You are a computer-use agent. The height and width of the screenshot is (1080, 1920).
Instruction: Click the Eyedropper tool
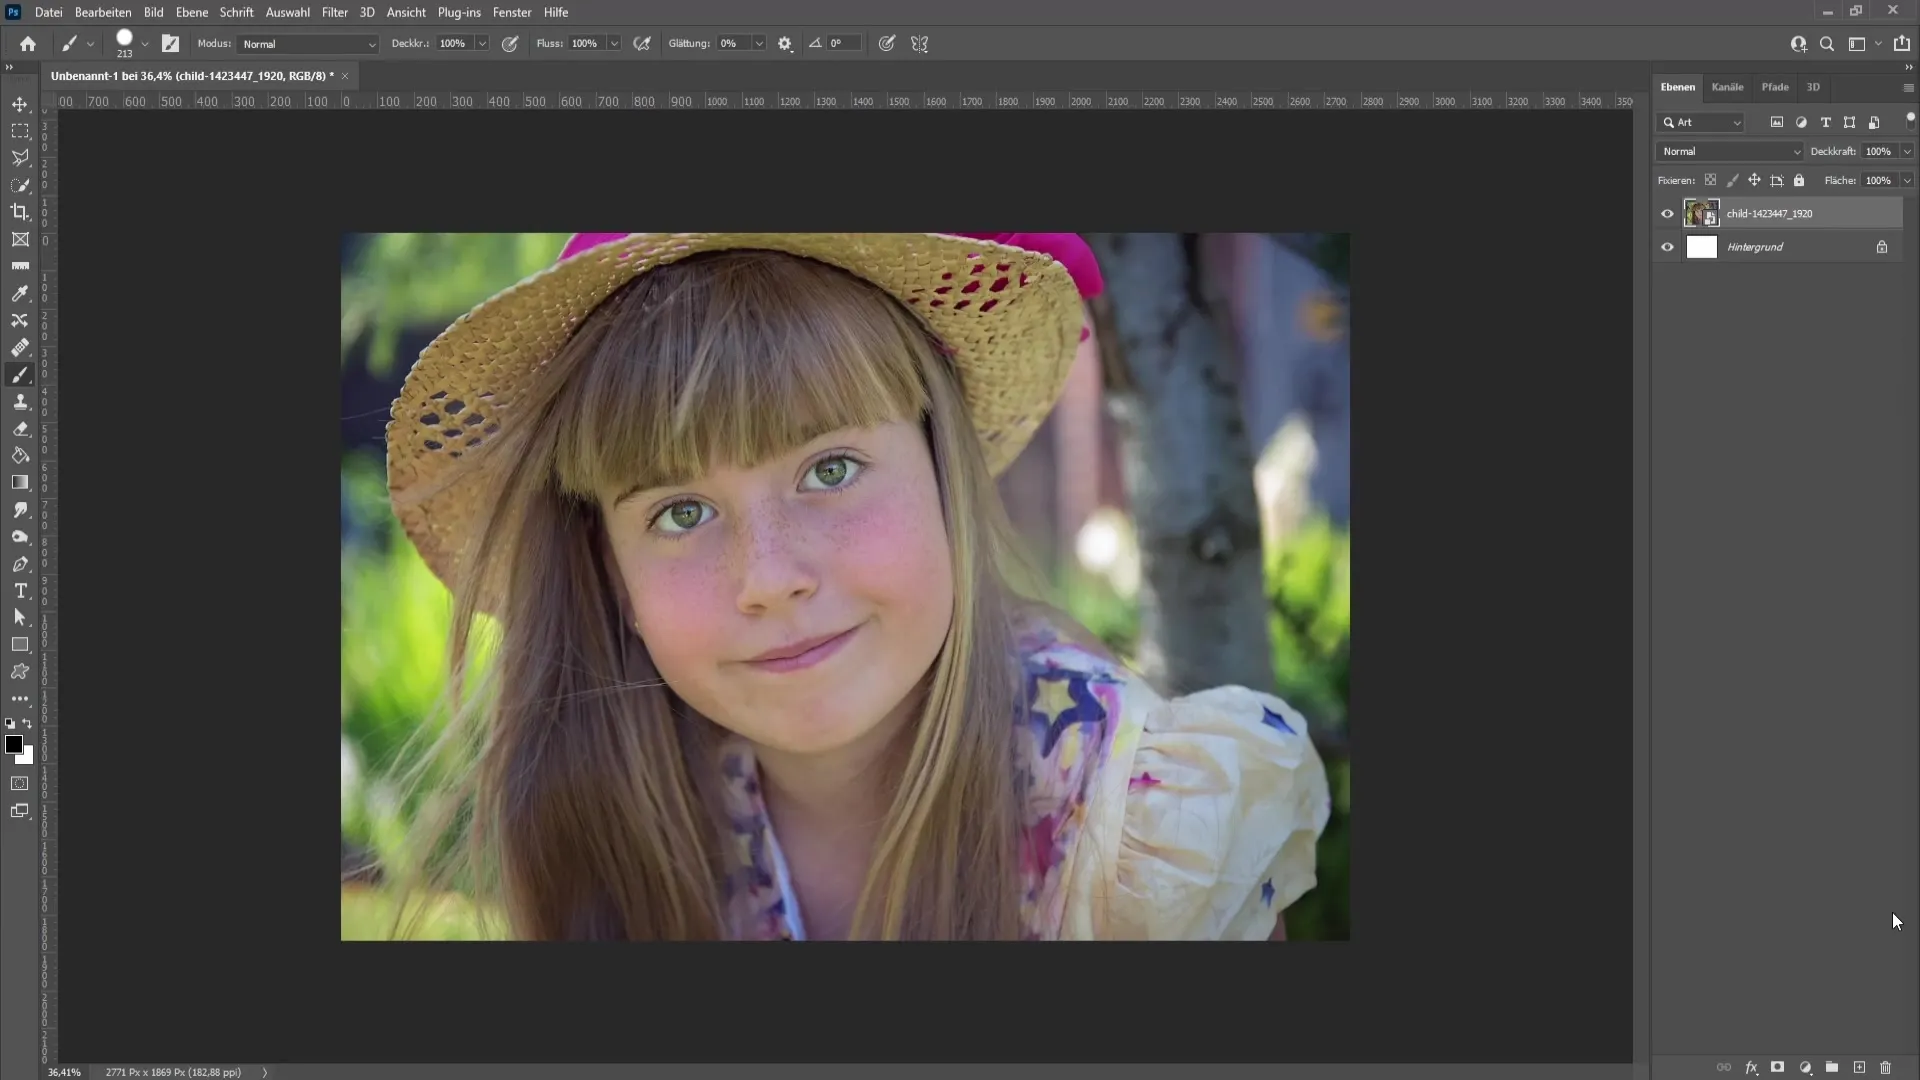pyautogui.click(x=20, y=293)
